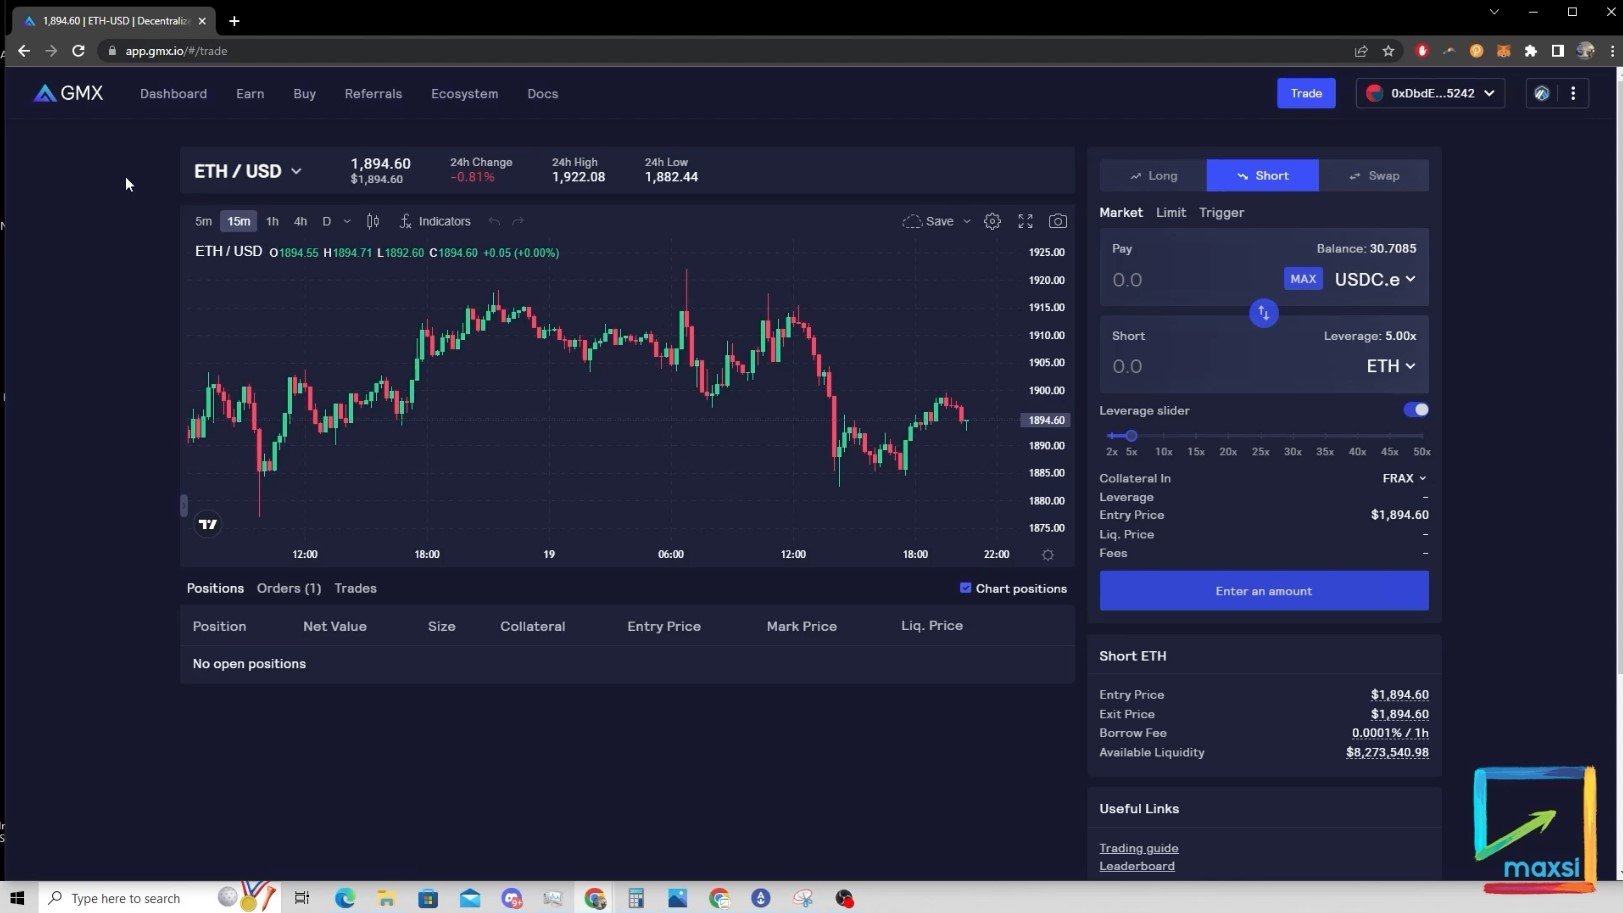Viewport: 1623px width, 913px height.
Task: Open chart settings gear
Action: point(992,221)
